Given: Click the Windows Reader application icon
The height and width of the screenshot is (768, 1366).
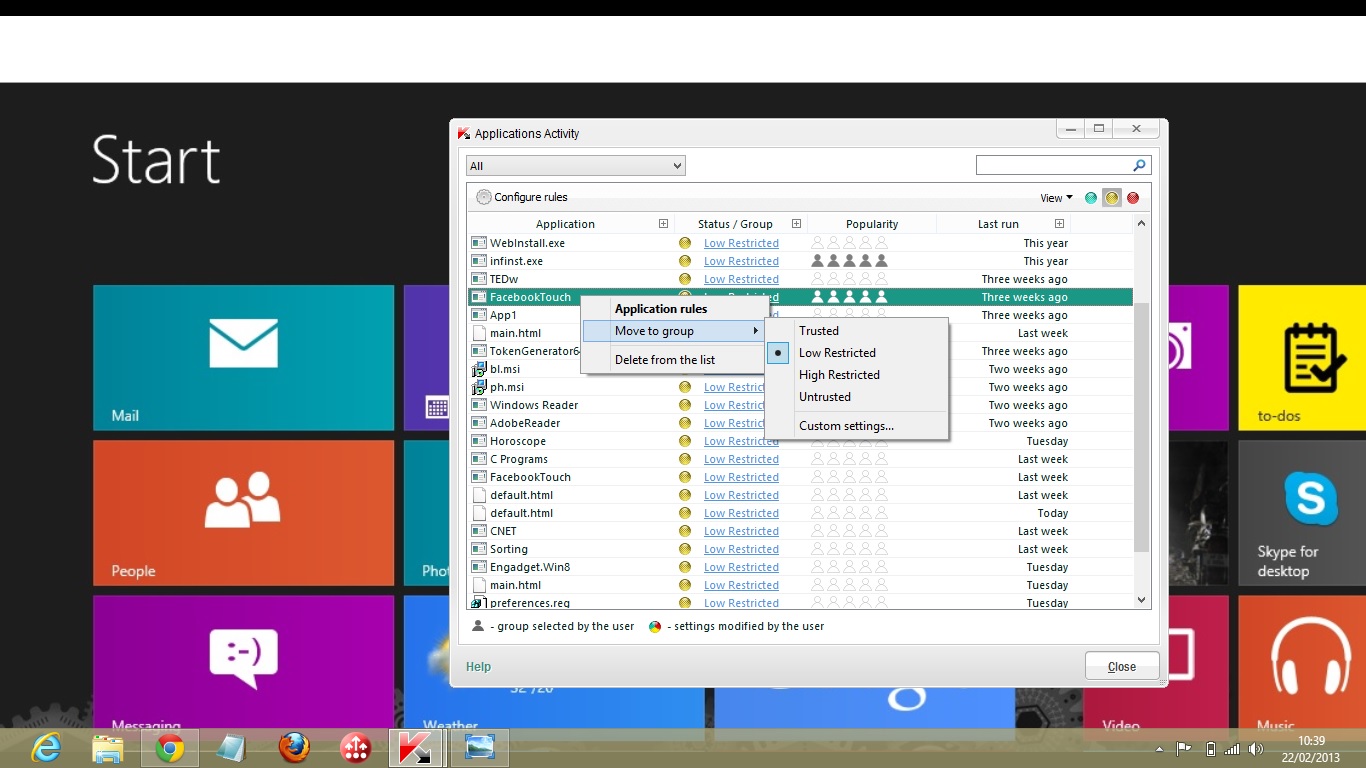Looking at the screenshot, I should [479, 405].
